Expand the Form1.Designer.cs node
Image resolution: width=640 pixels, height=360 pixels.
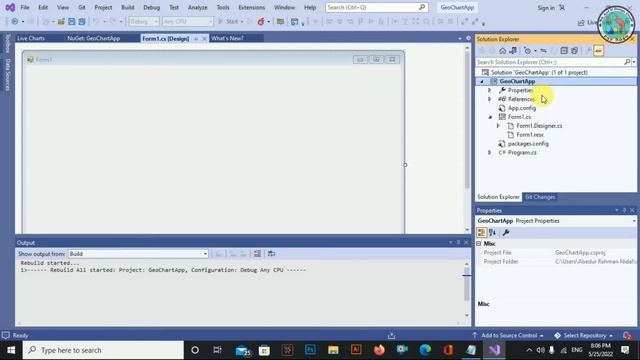pyautogui.click(x=498, y=126)
